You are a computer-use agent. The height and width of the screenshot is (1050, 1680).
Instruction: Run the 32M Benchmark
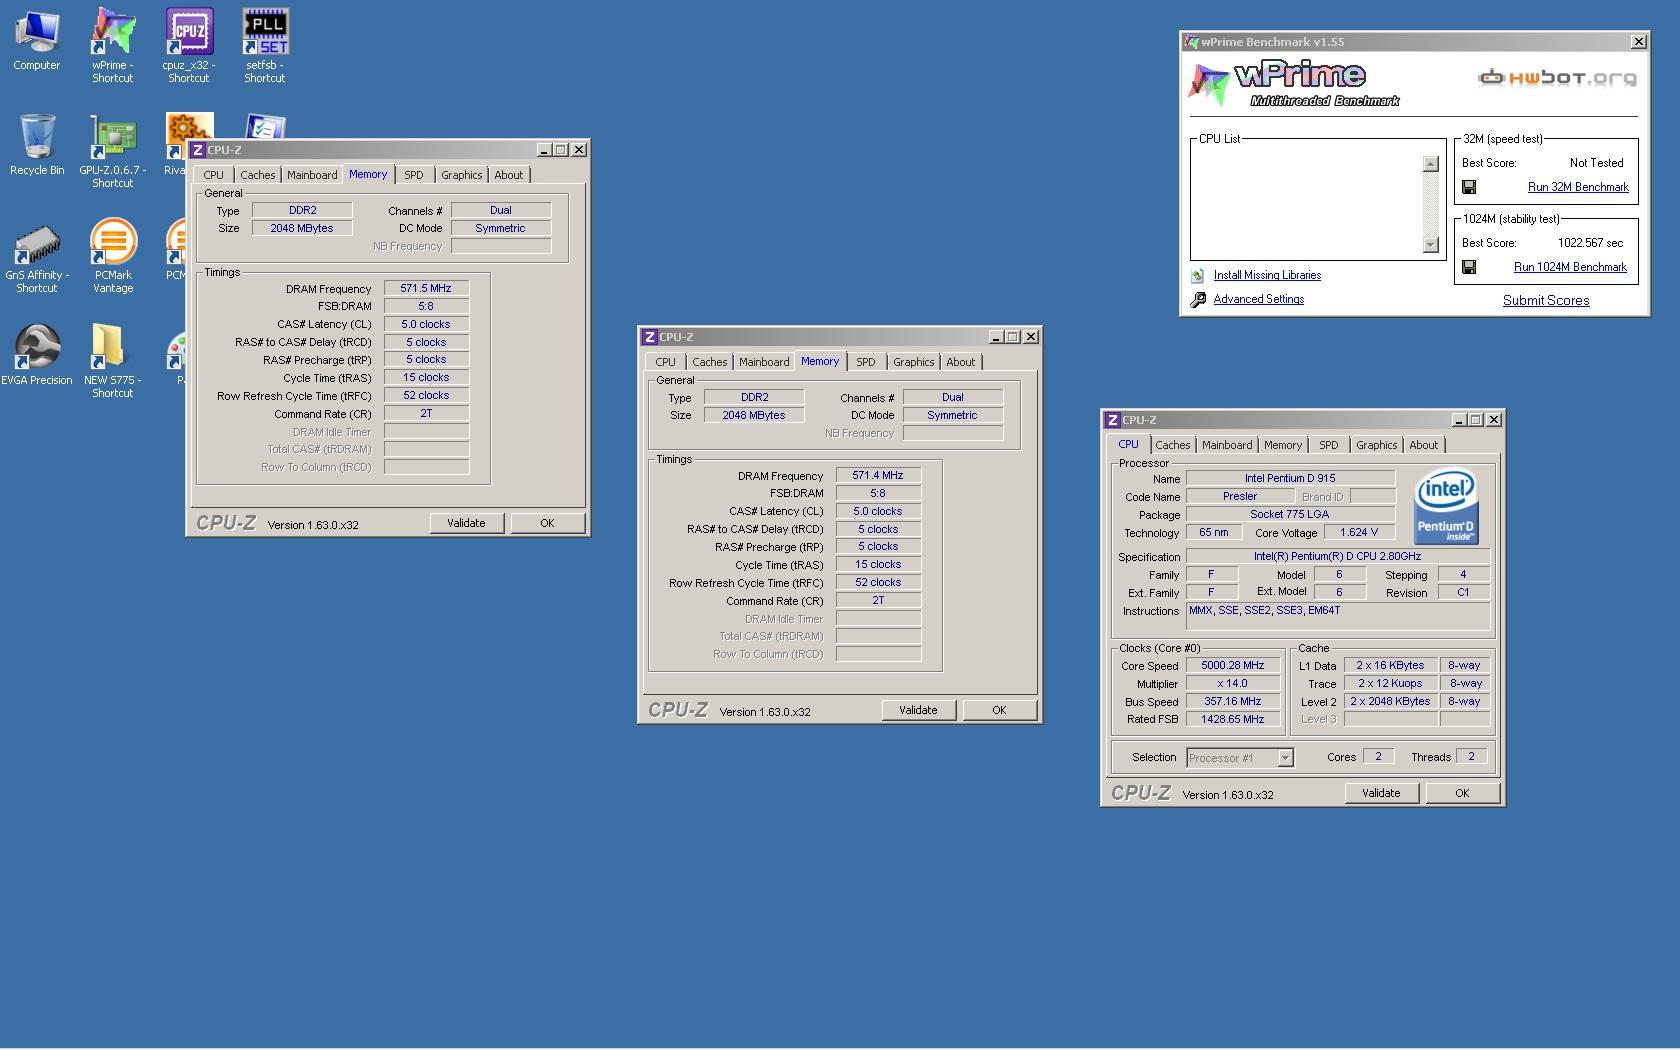pyautogui.click(x=1578, y=187)
